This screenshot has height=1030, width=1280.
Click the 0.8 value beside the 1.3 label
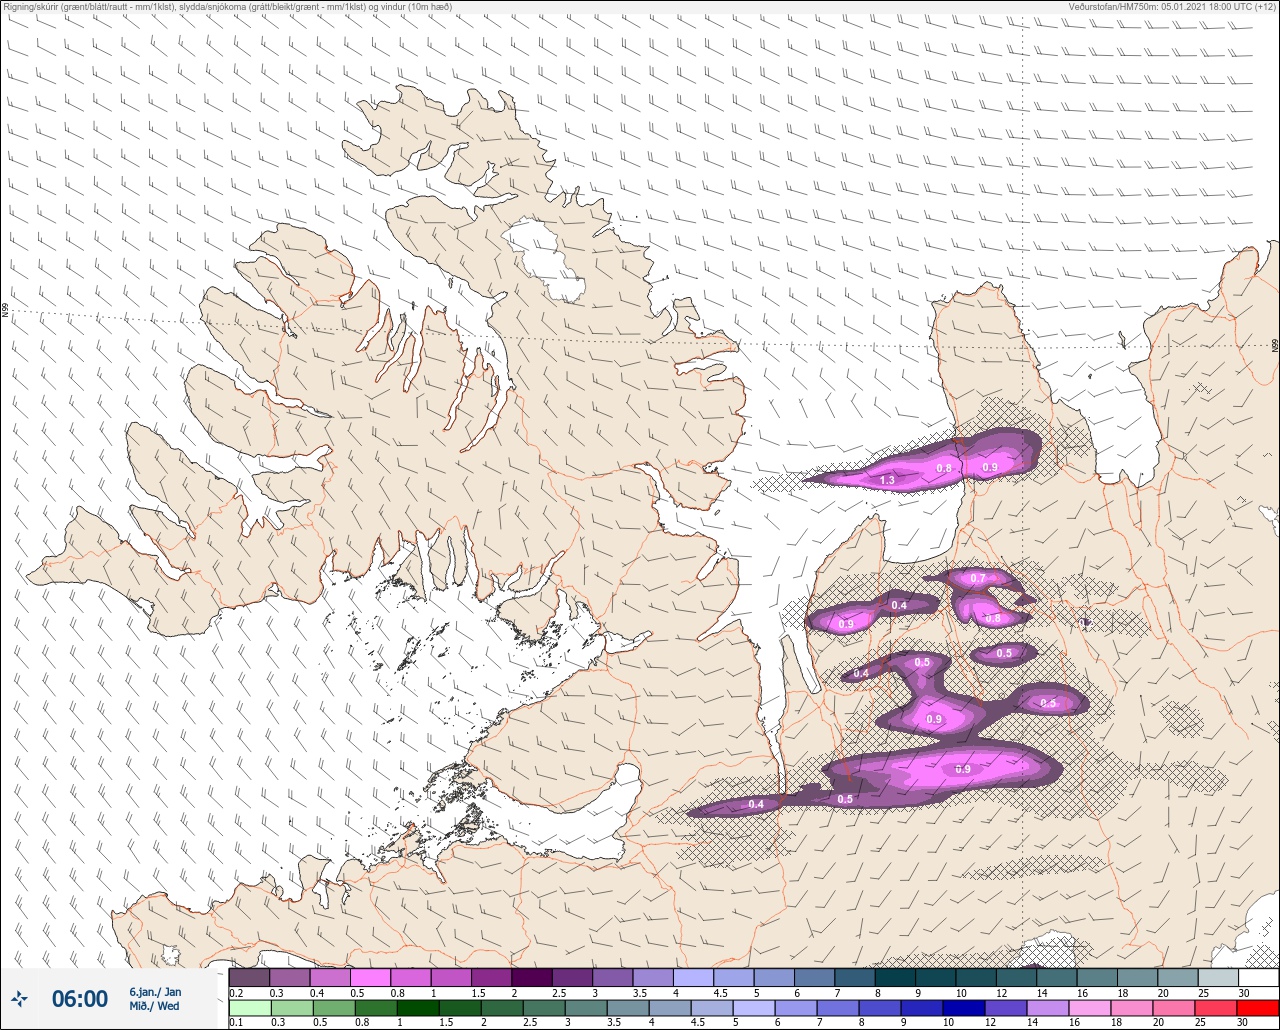coord(943,468)
